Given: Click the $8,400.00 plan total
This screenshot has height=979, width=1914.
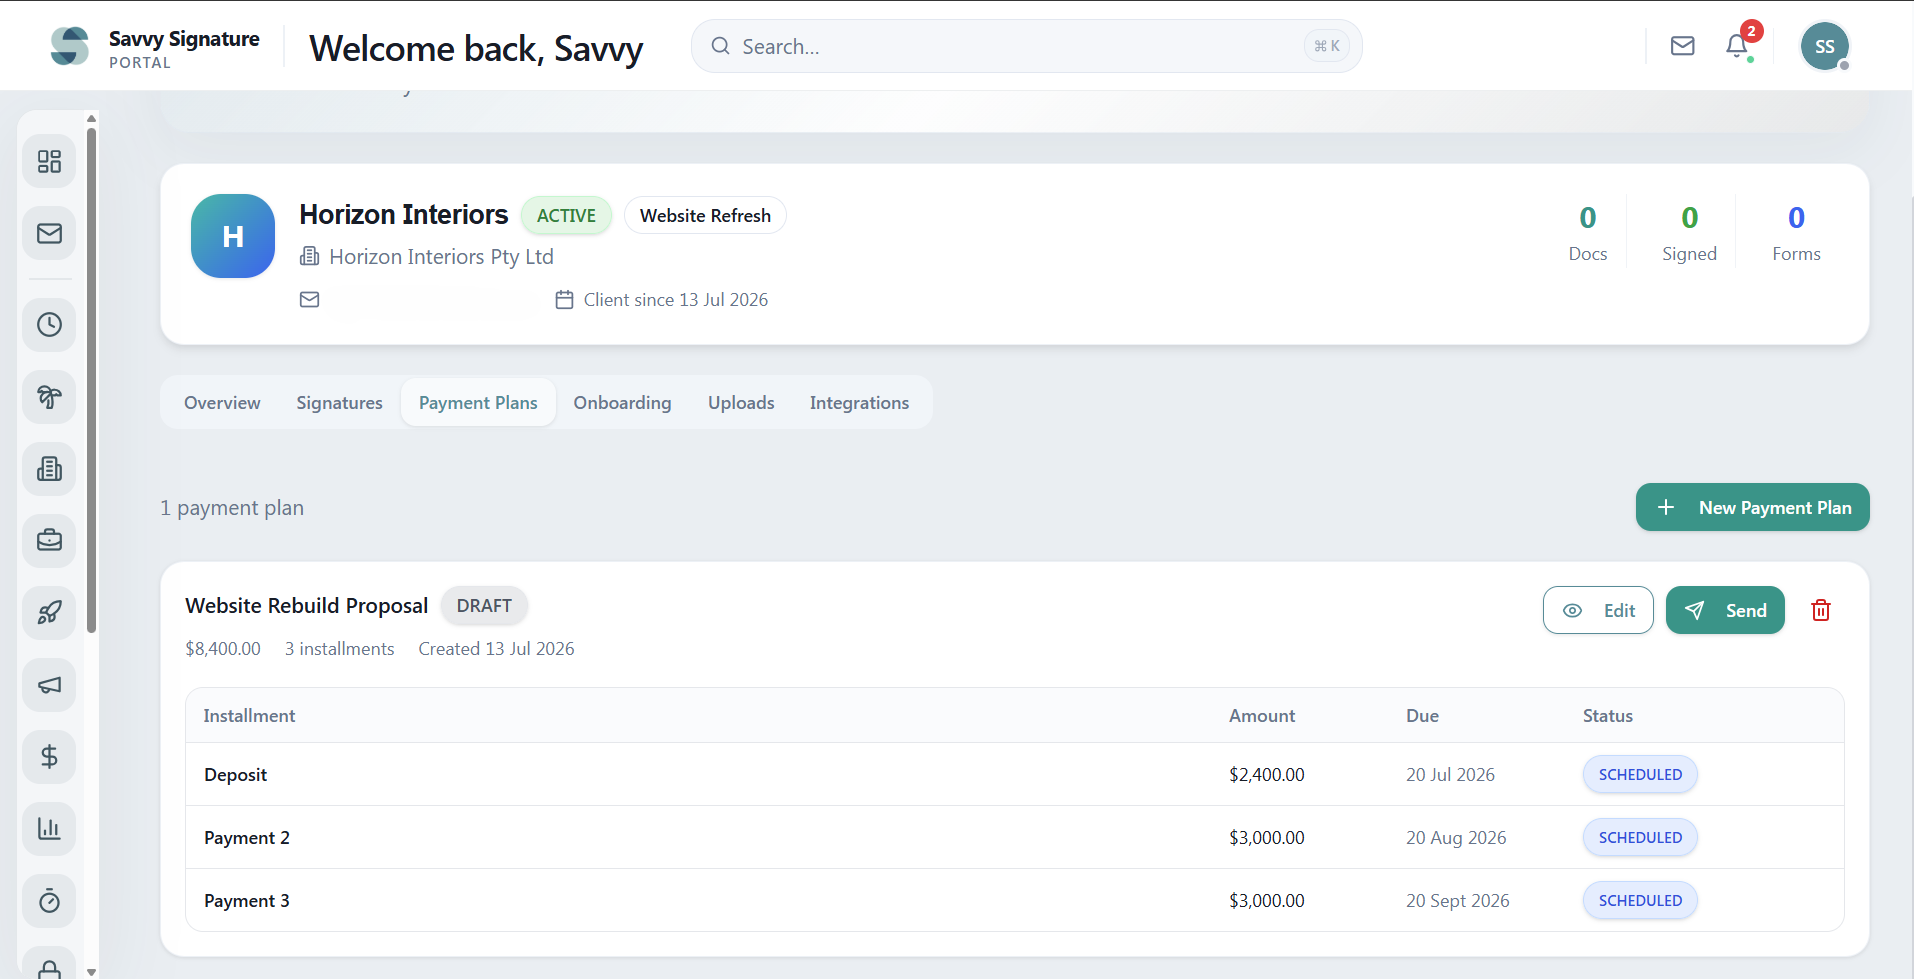Looking at the screenshot, I should [223, 649].
